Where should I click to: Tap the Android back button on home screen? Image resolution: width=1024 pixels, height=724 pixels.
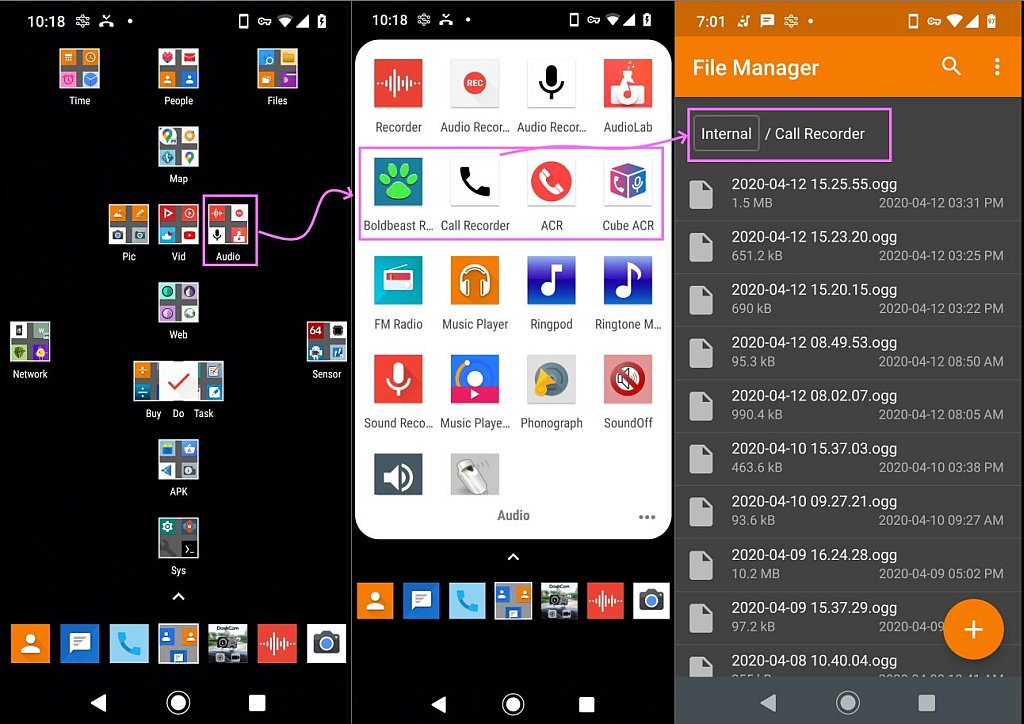99,703
